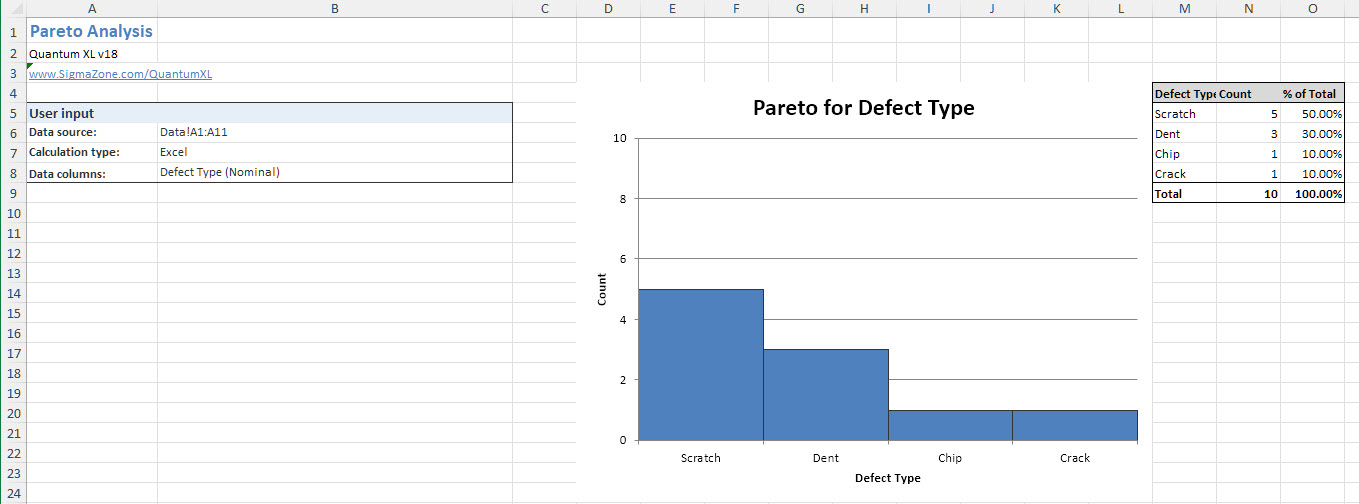This screenshot has width=1359, height=504.
Task: Click the Count vertical axis title
Action: [x=602, y=289]
